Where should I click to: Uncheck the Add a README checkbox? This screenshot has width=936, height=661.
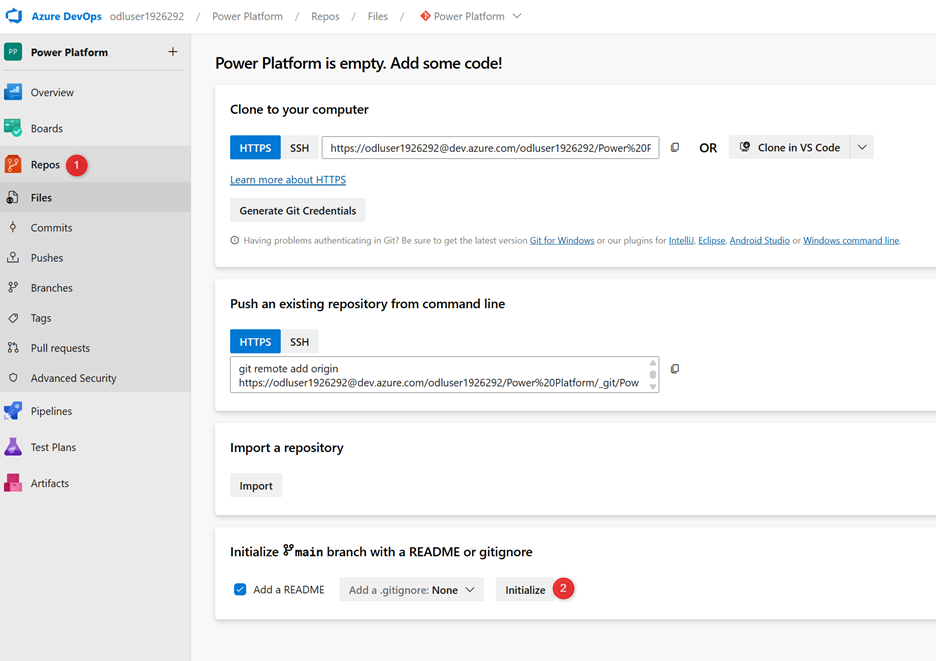tap(240, 589)
